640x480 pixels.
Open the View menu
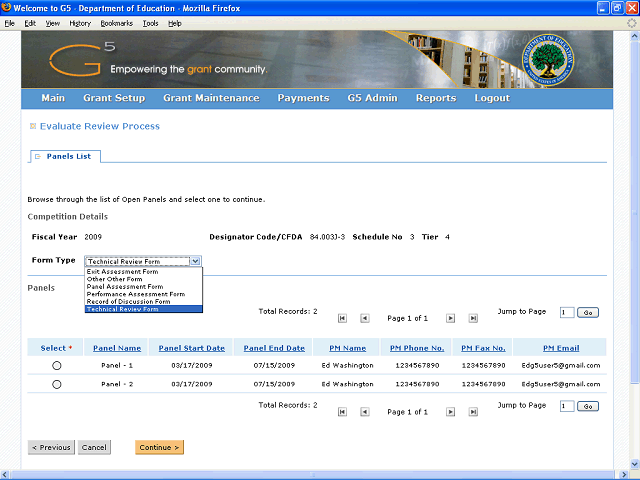tap(52, 23)
